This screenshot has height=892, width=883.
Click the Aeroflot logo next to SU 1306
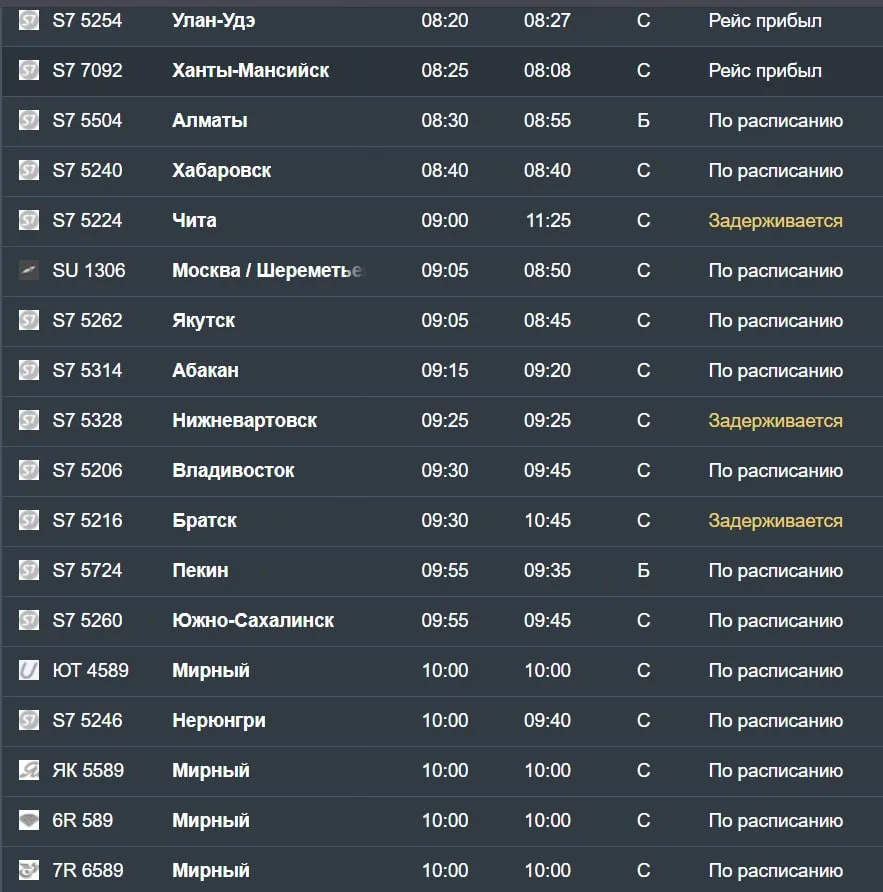[x=29, y=270]
